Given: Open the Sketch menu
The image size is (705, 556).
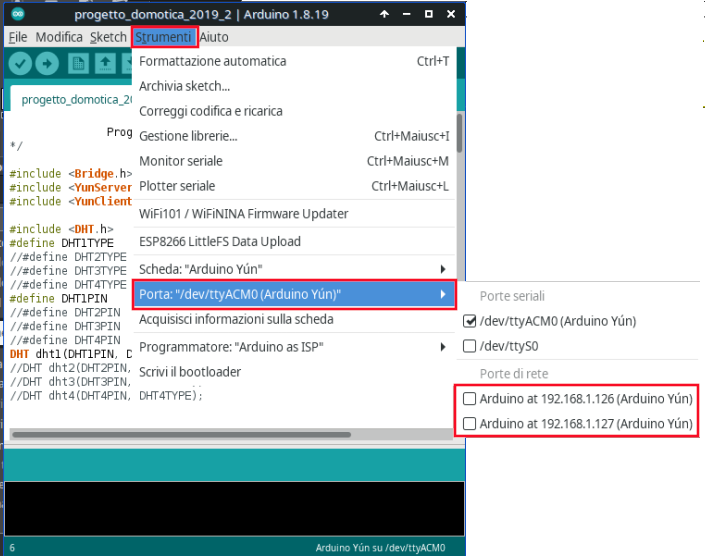Looking at the screenshot, I should [108, 37].
